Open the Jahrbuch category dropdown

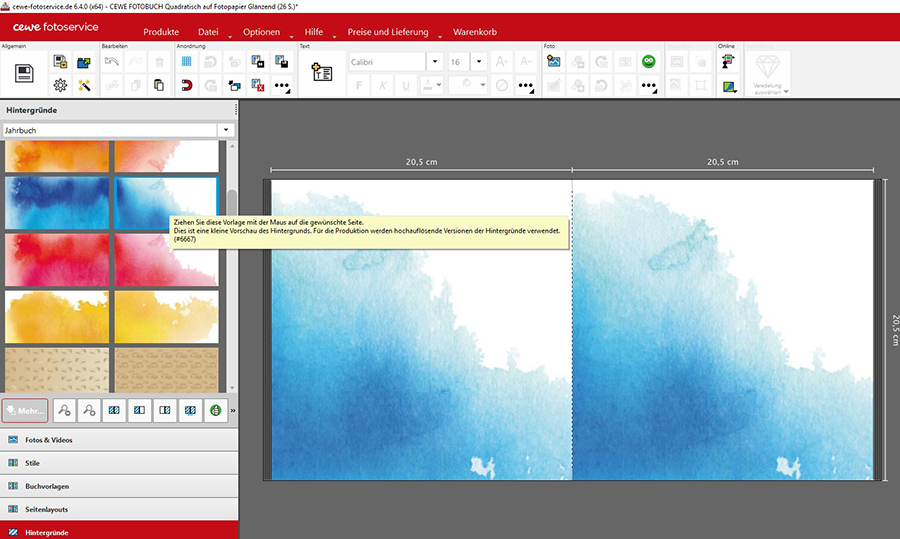pos(227,130)
